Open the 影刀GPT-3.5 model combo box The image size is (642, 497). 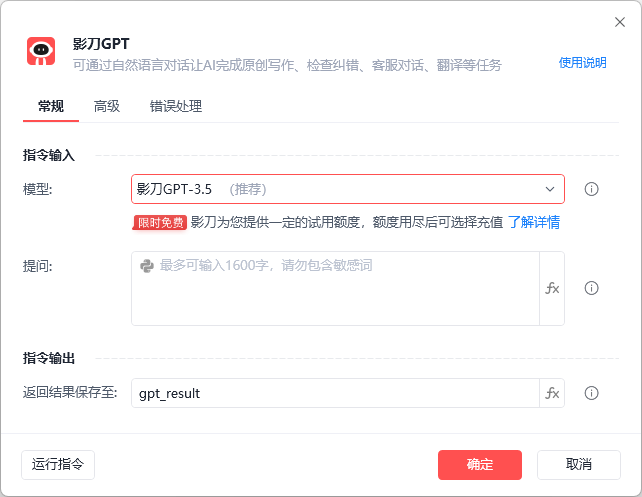coord(348,189)
